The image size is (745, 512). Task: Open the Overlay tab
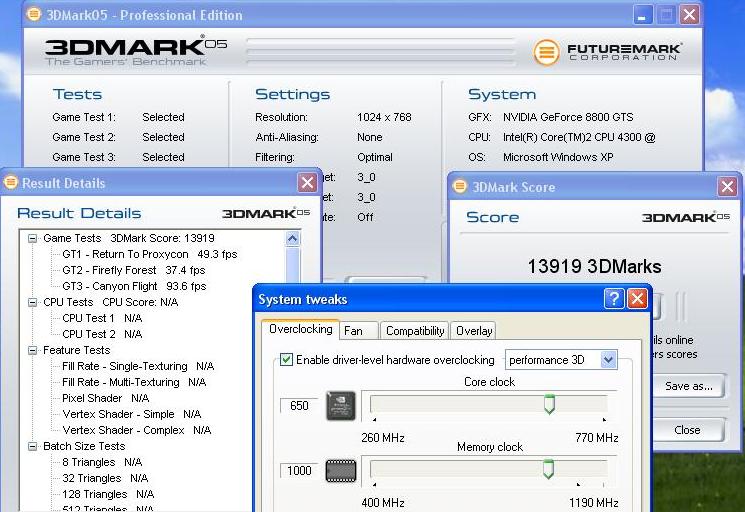(473, 331)
